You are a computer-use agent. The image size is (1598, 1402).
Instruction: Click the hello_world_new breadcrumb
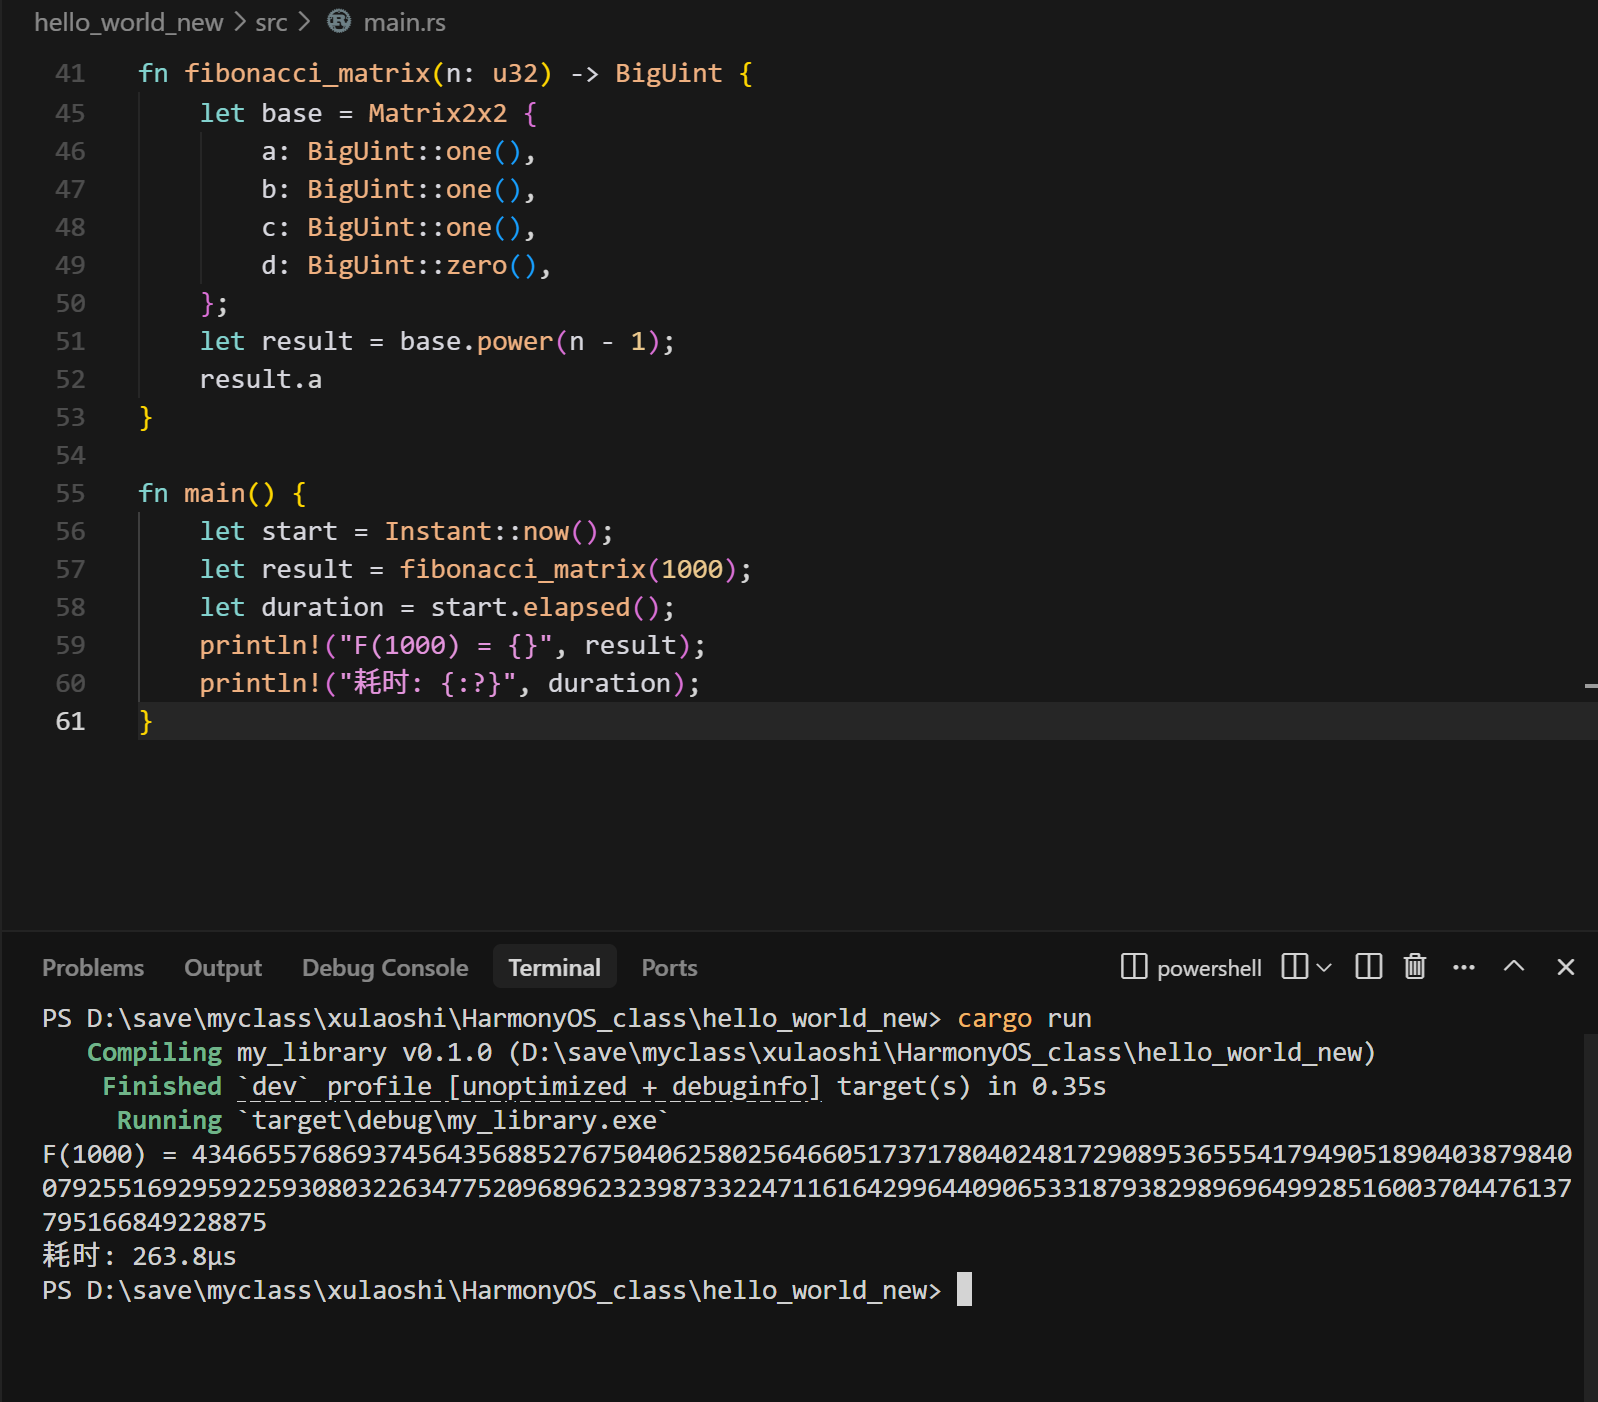[x=129, y=22]
